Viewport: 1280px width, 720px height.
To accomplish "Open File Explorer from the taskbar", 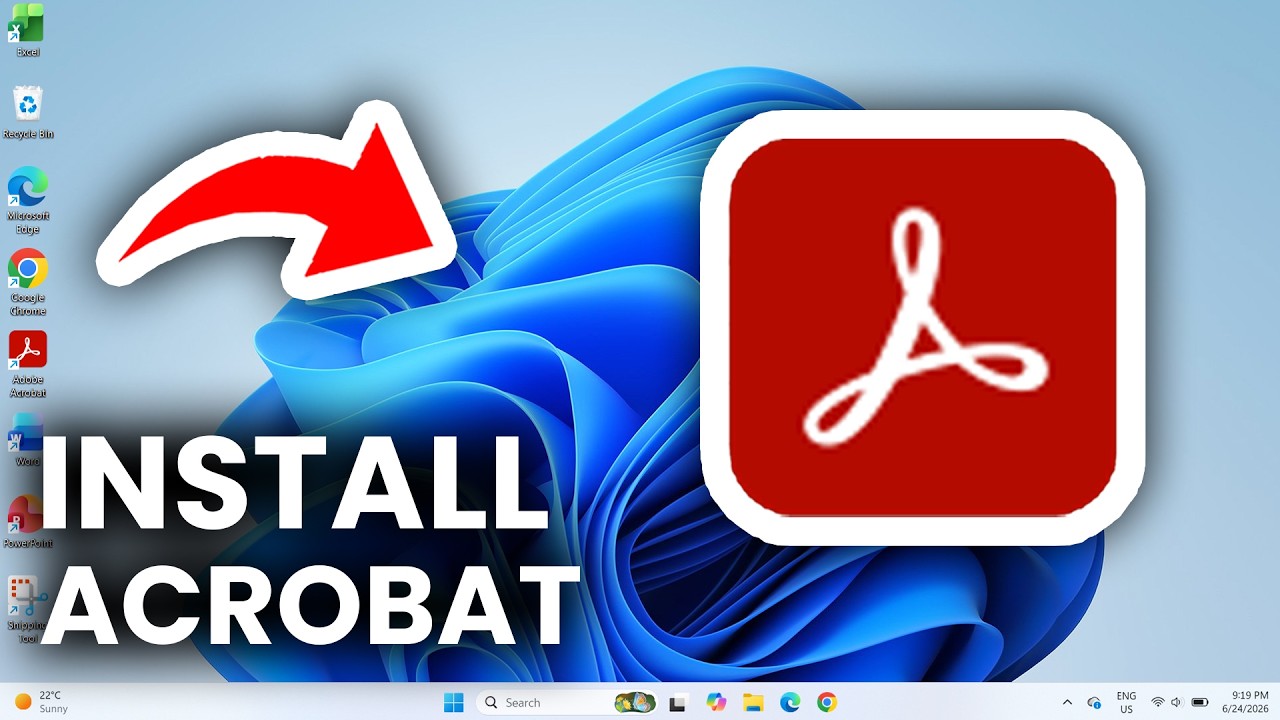I will tap(753, 702).
